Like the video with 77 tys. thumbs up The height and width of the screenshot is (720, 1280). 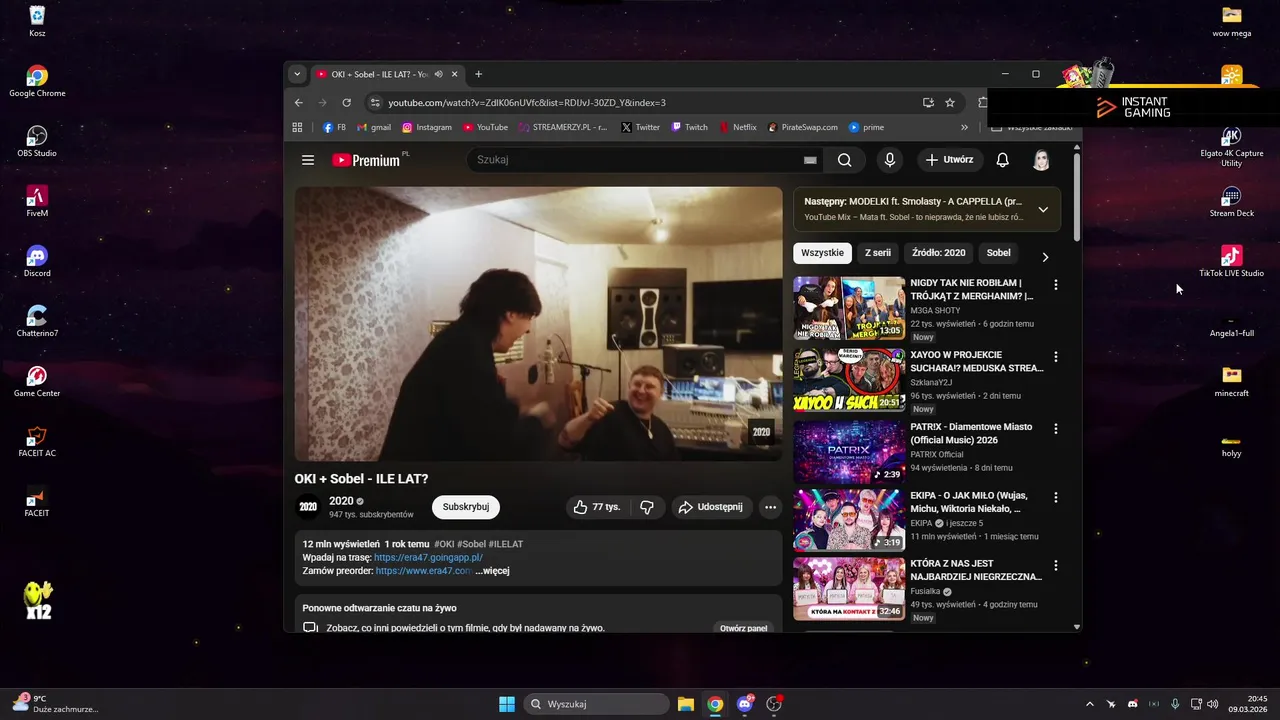(597, 507)
